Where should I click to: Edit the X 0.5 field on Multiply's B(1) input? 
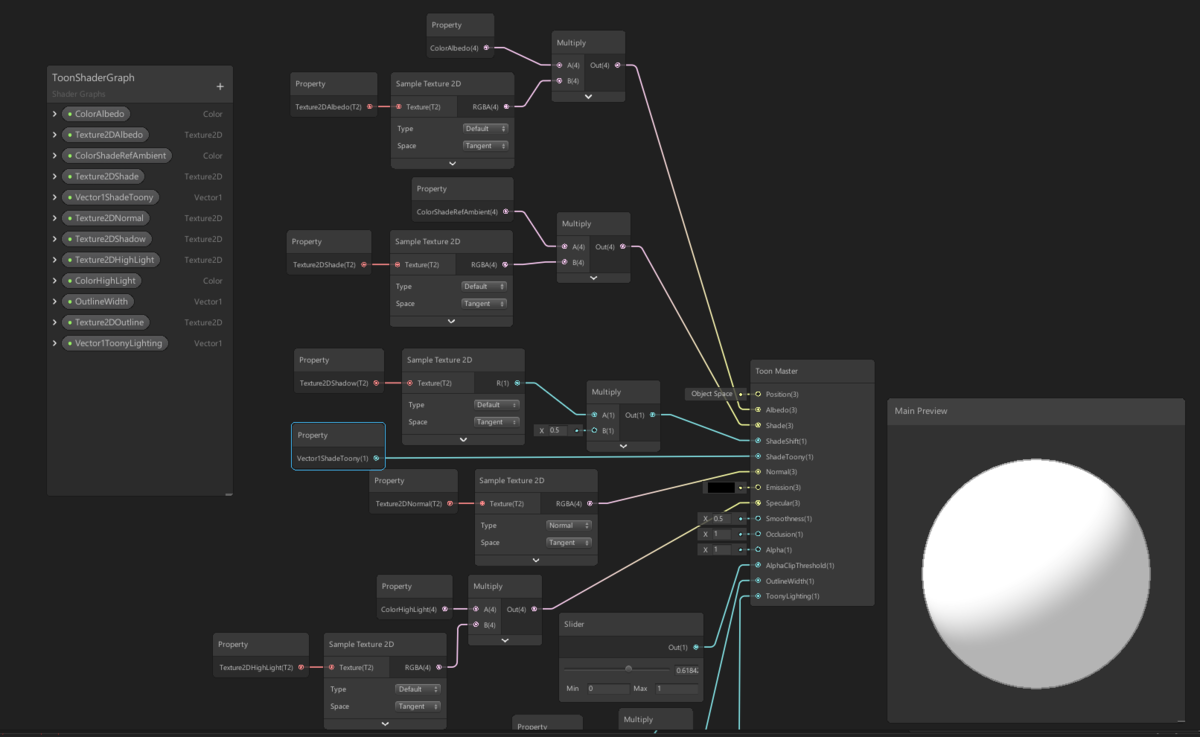pos(560,430)
